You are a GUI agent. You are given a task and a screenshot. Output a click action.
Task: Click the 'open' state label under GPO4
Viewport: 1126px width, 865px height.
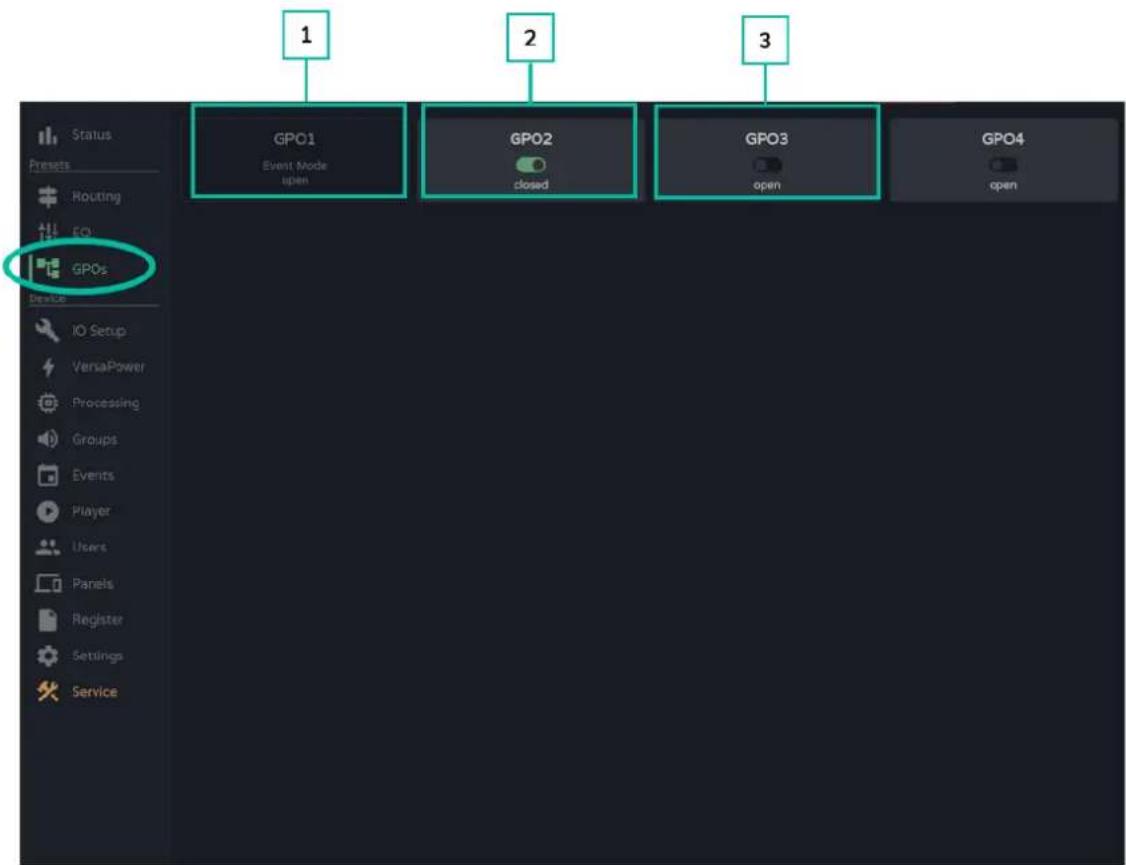click(1002, 185)
